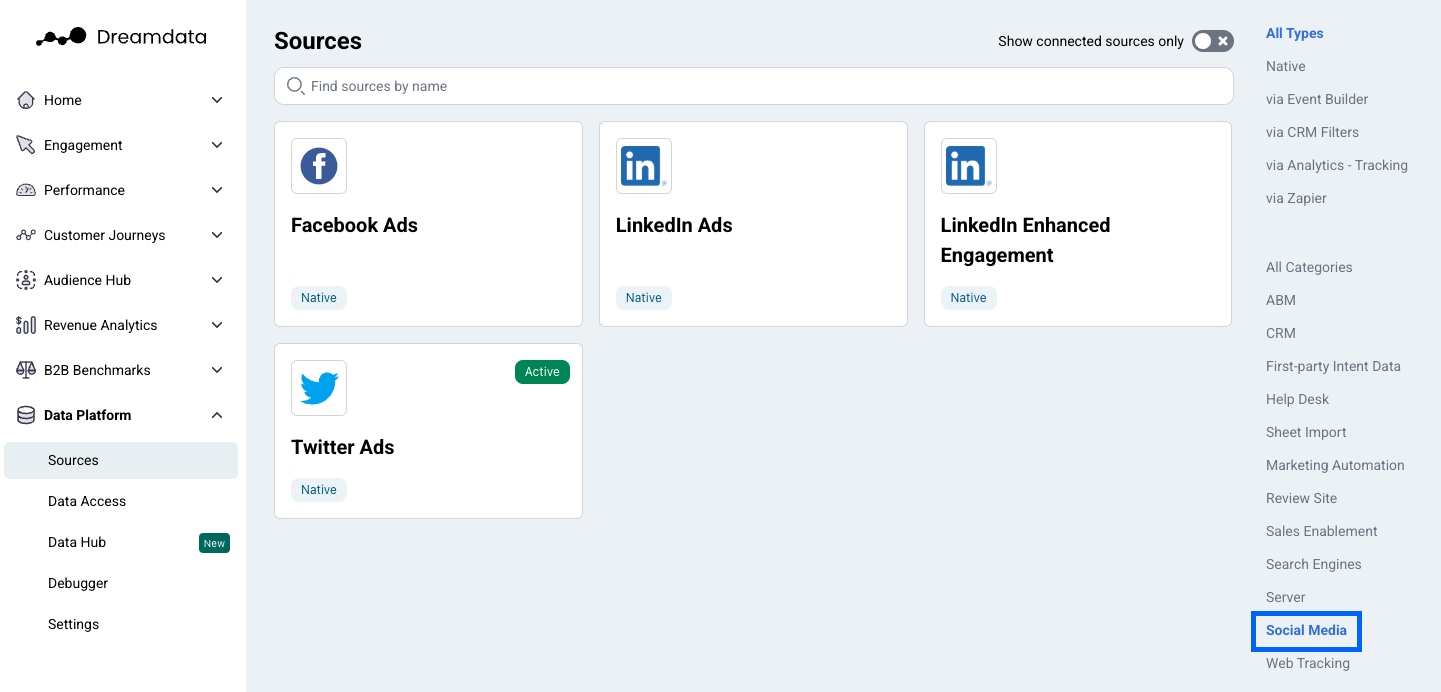Select the ABM category

[x=1280, y=300]
